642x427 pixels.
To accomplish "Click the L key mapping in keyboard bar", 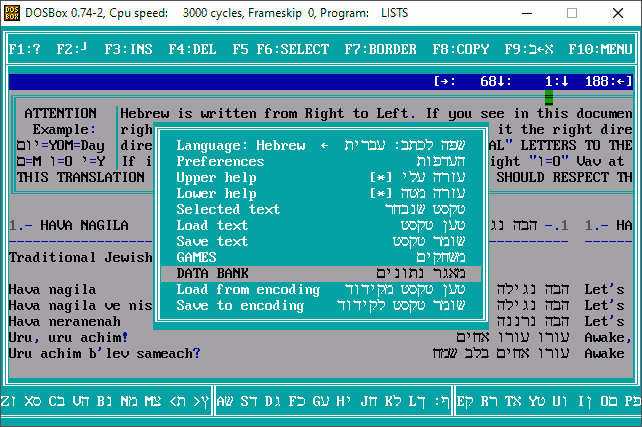I will tap(417, 401).
